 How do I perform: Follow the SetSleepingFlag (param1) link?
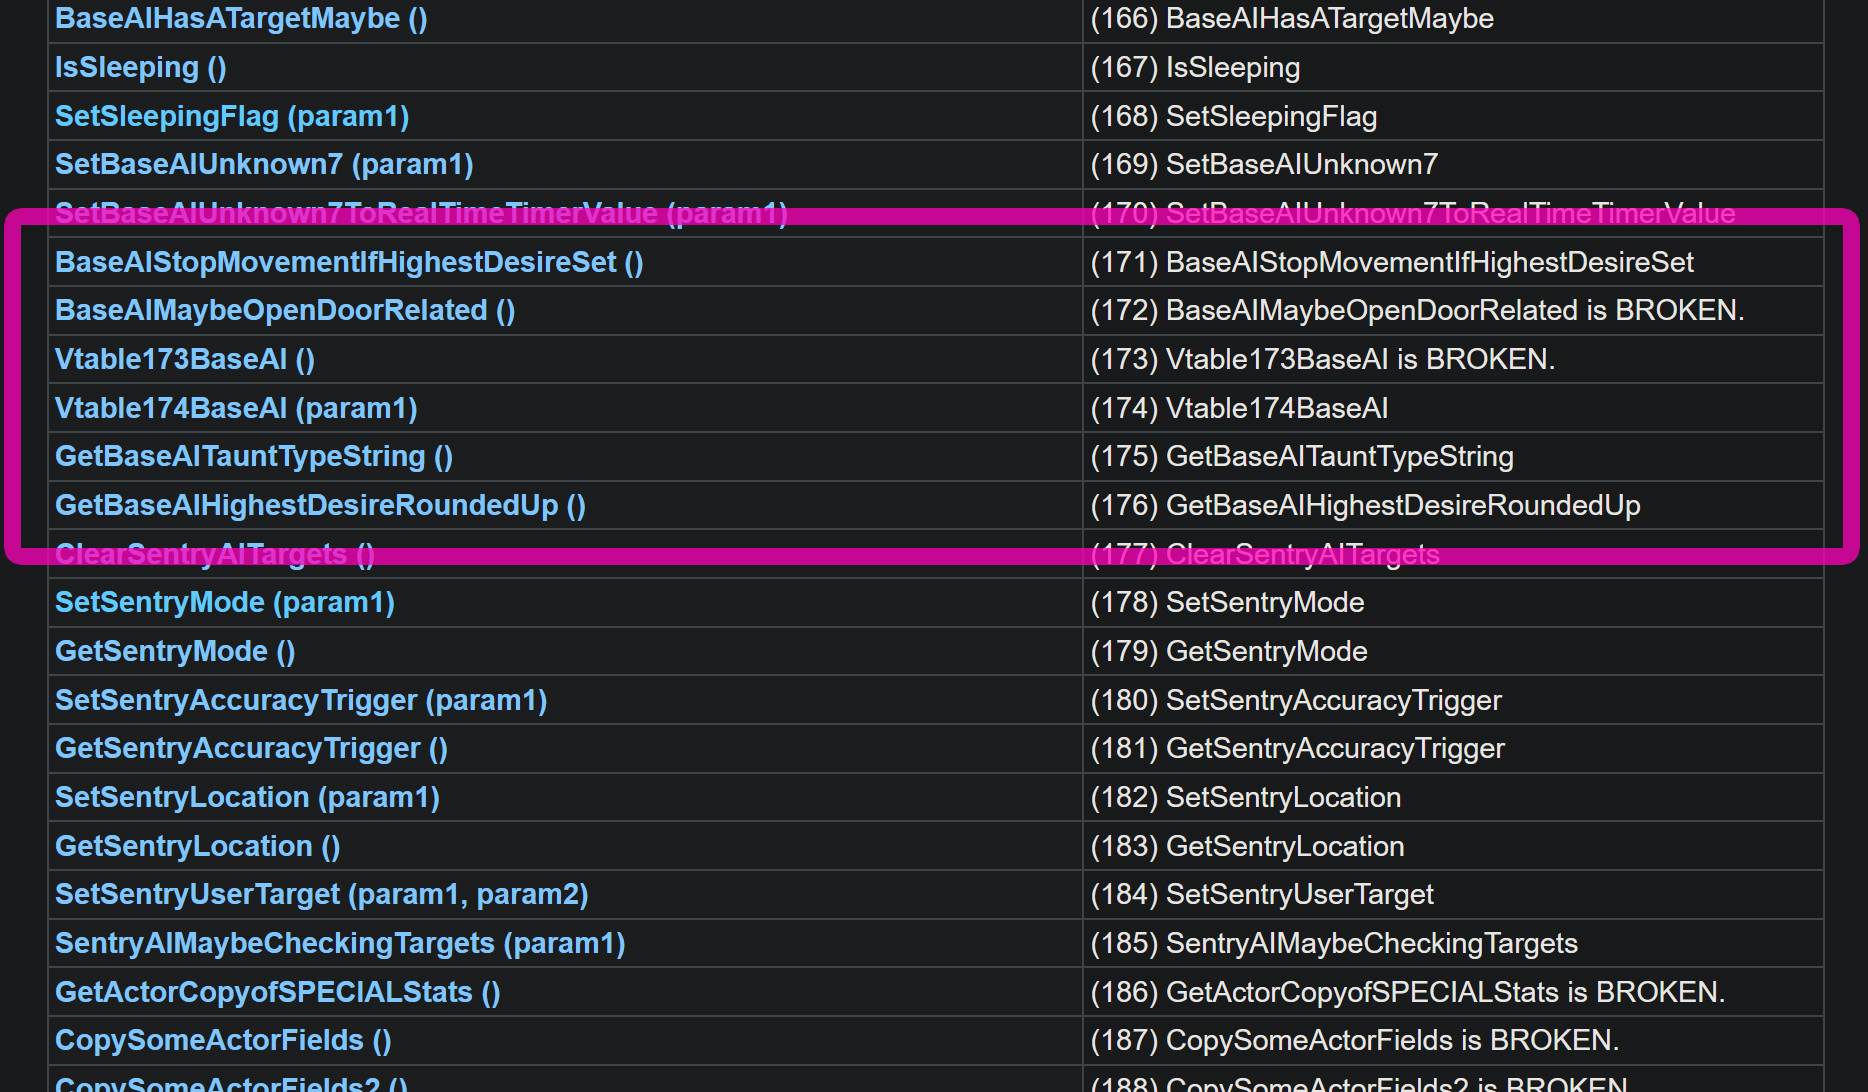[232, 116]
